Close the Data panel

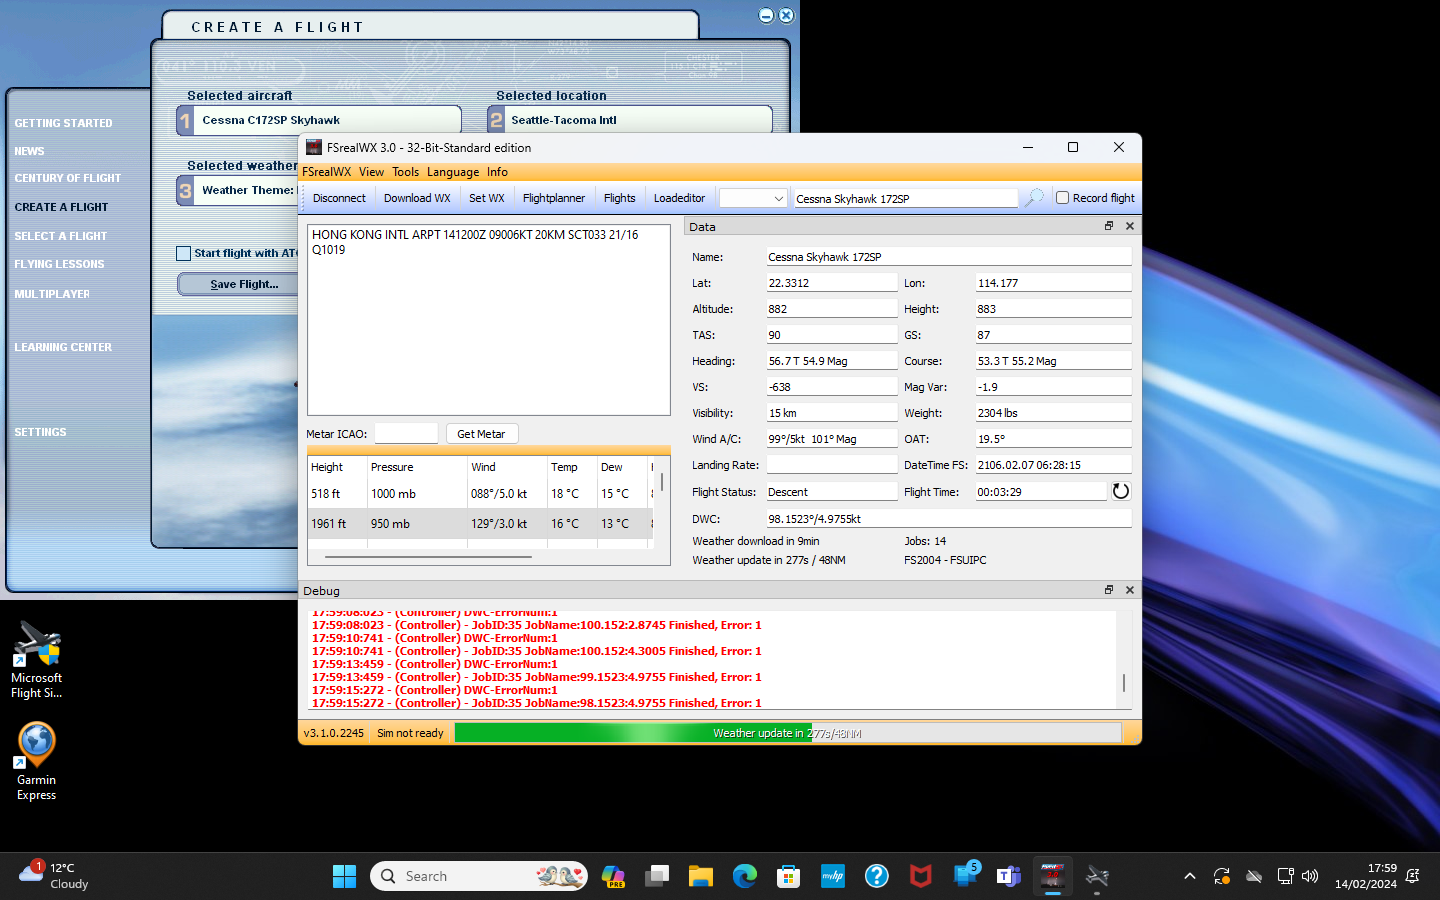(x=1130, y=226)
